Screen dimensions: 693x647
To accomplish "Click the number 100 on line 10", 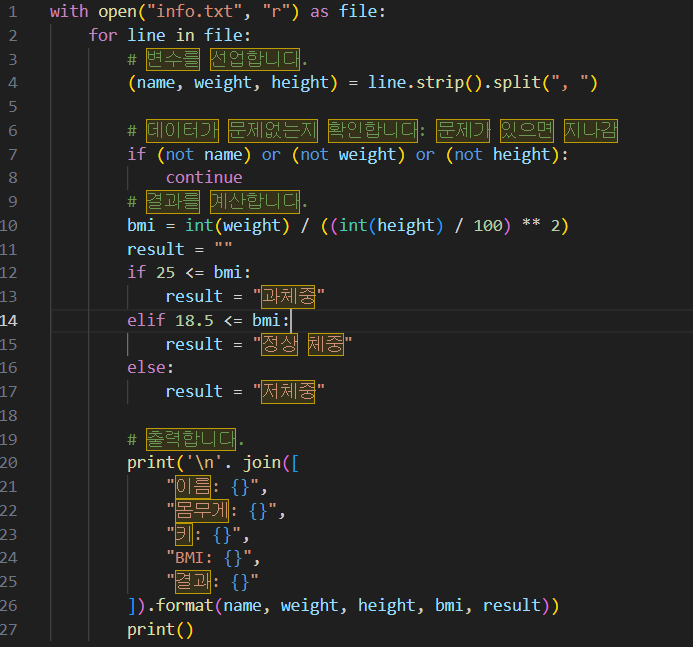I will tap(488, 226).
